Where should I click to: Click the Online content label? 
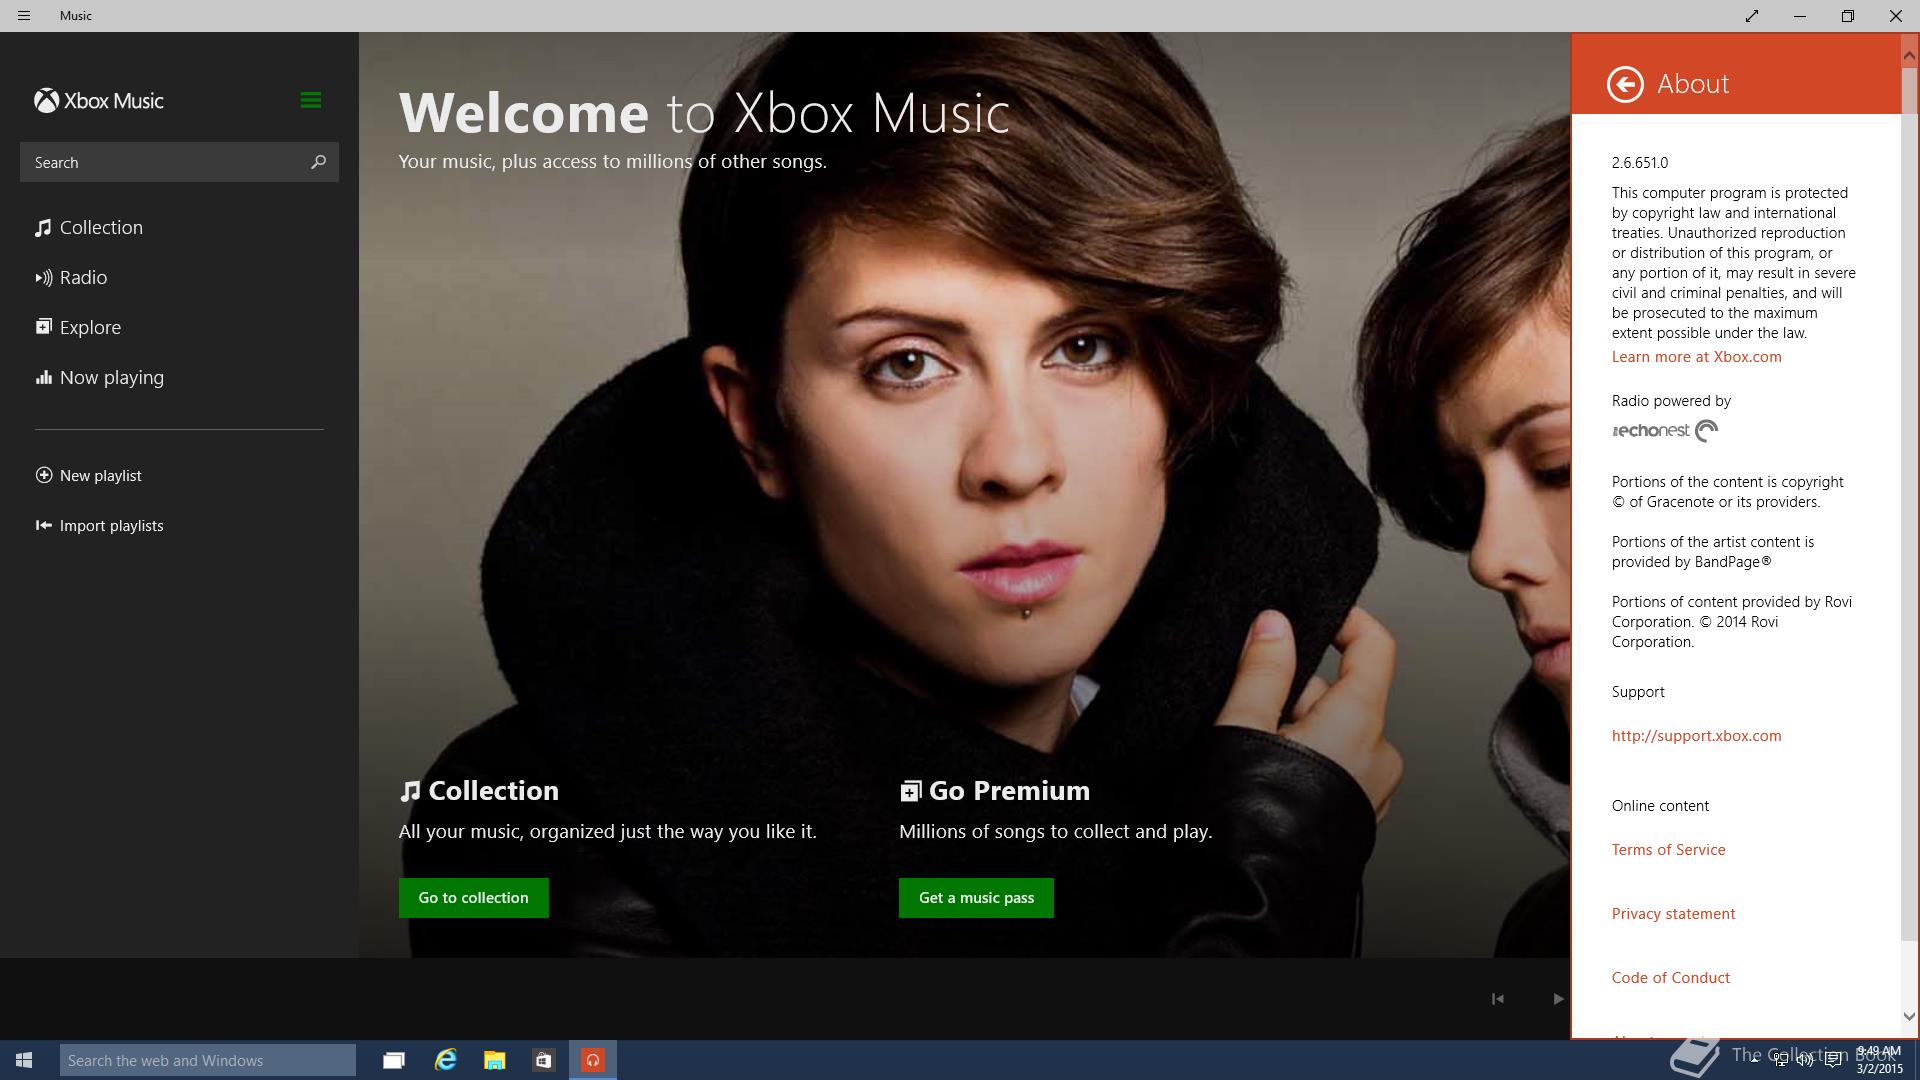[1660, 806]
